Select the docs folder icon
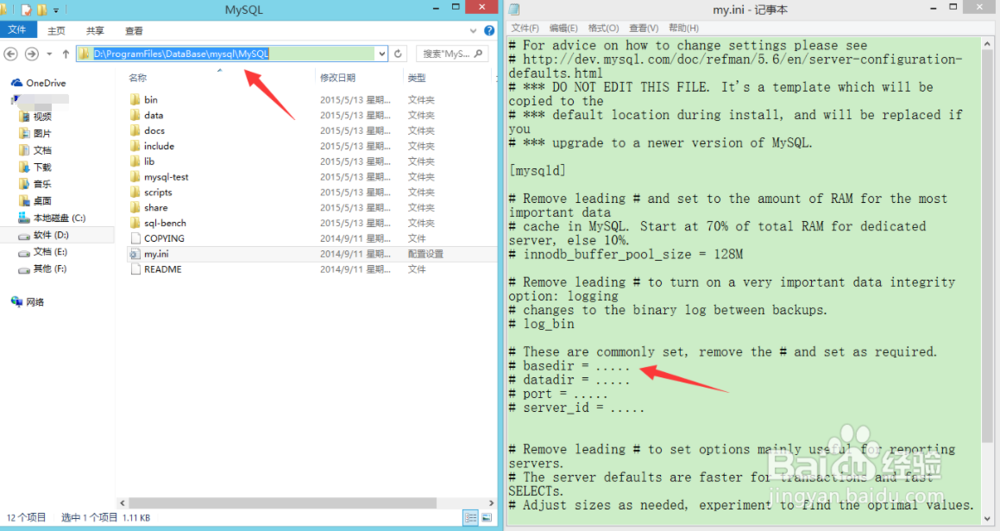Screen dimensions: 1000x531 (x=135, y=131)
